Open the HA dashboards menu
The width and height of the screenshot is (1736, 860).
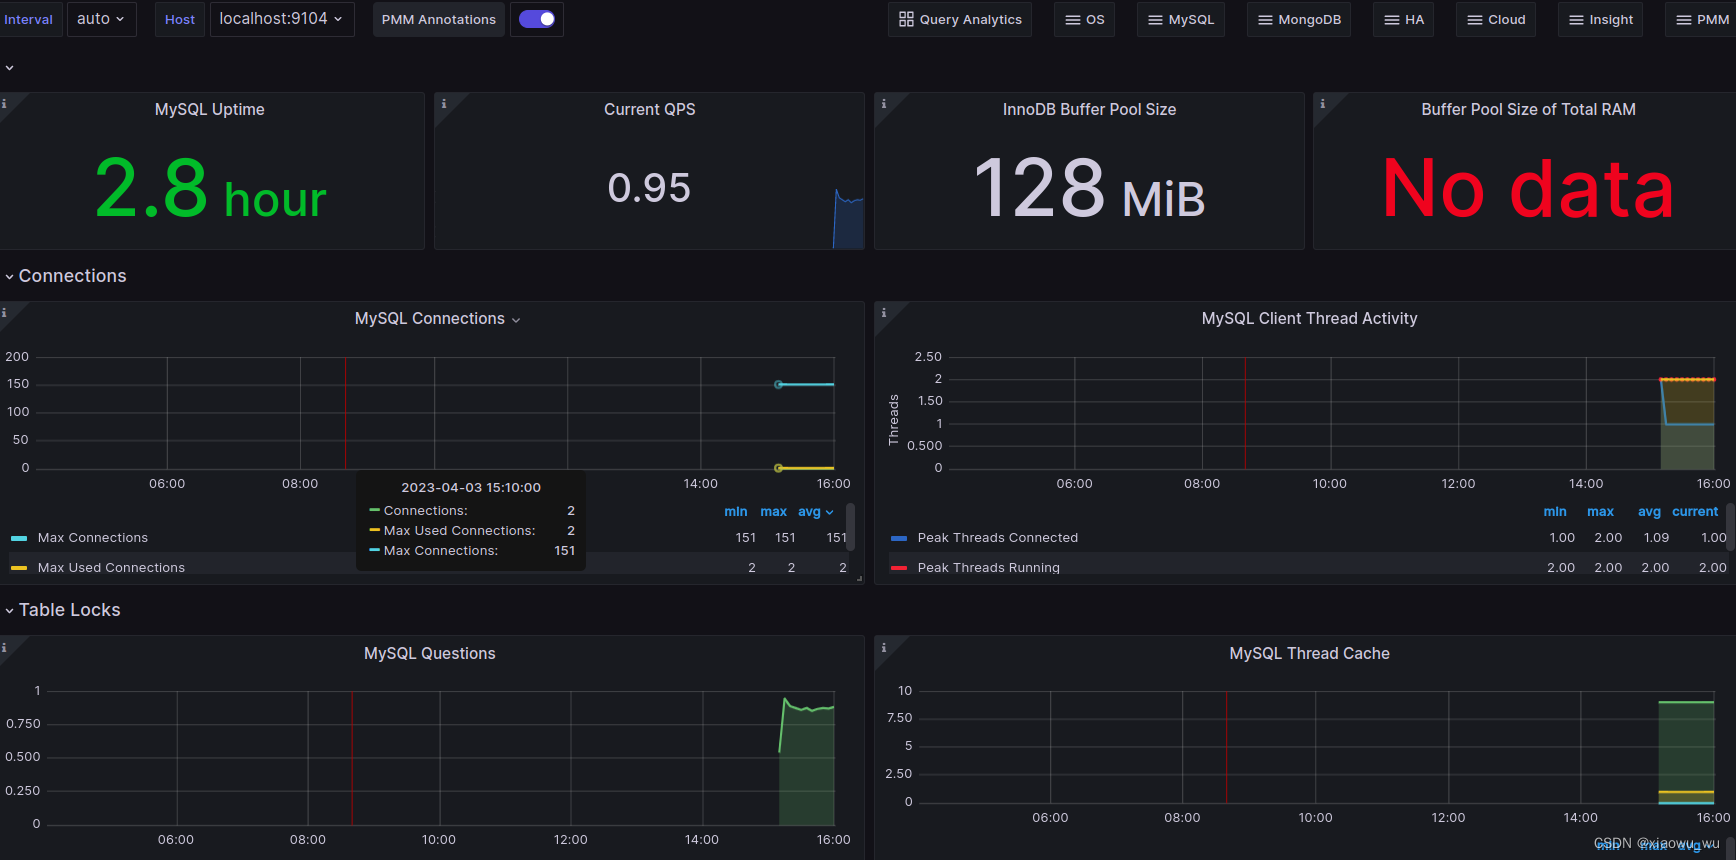tap(1404, 19)
